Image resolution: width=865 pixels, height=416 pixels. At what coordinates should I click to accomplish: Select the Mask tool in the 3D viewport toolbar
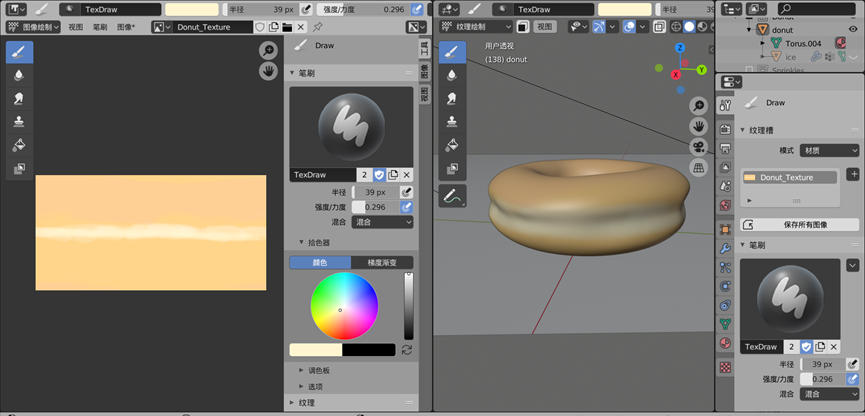coord(452,168)
